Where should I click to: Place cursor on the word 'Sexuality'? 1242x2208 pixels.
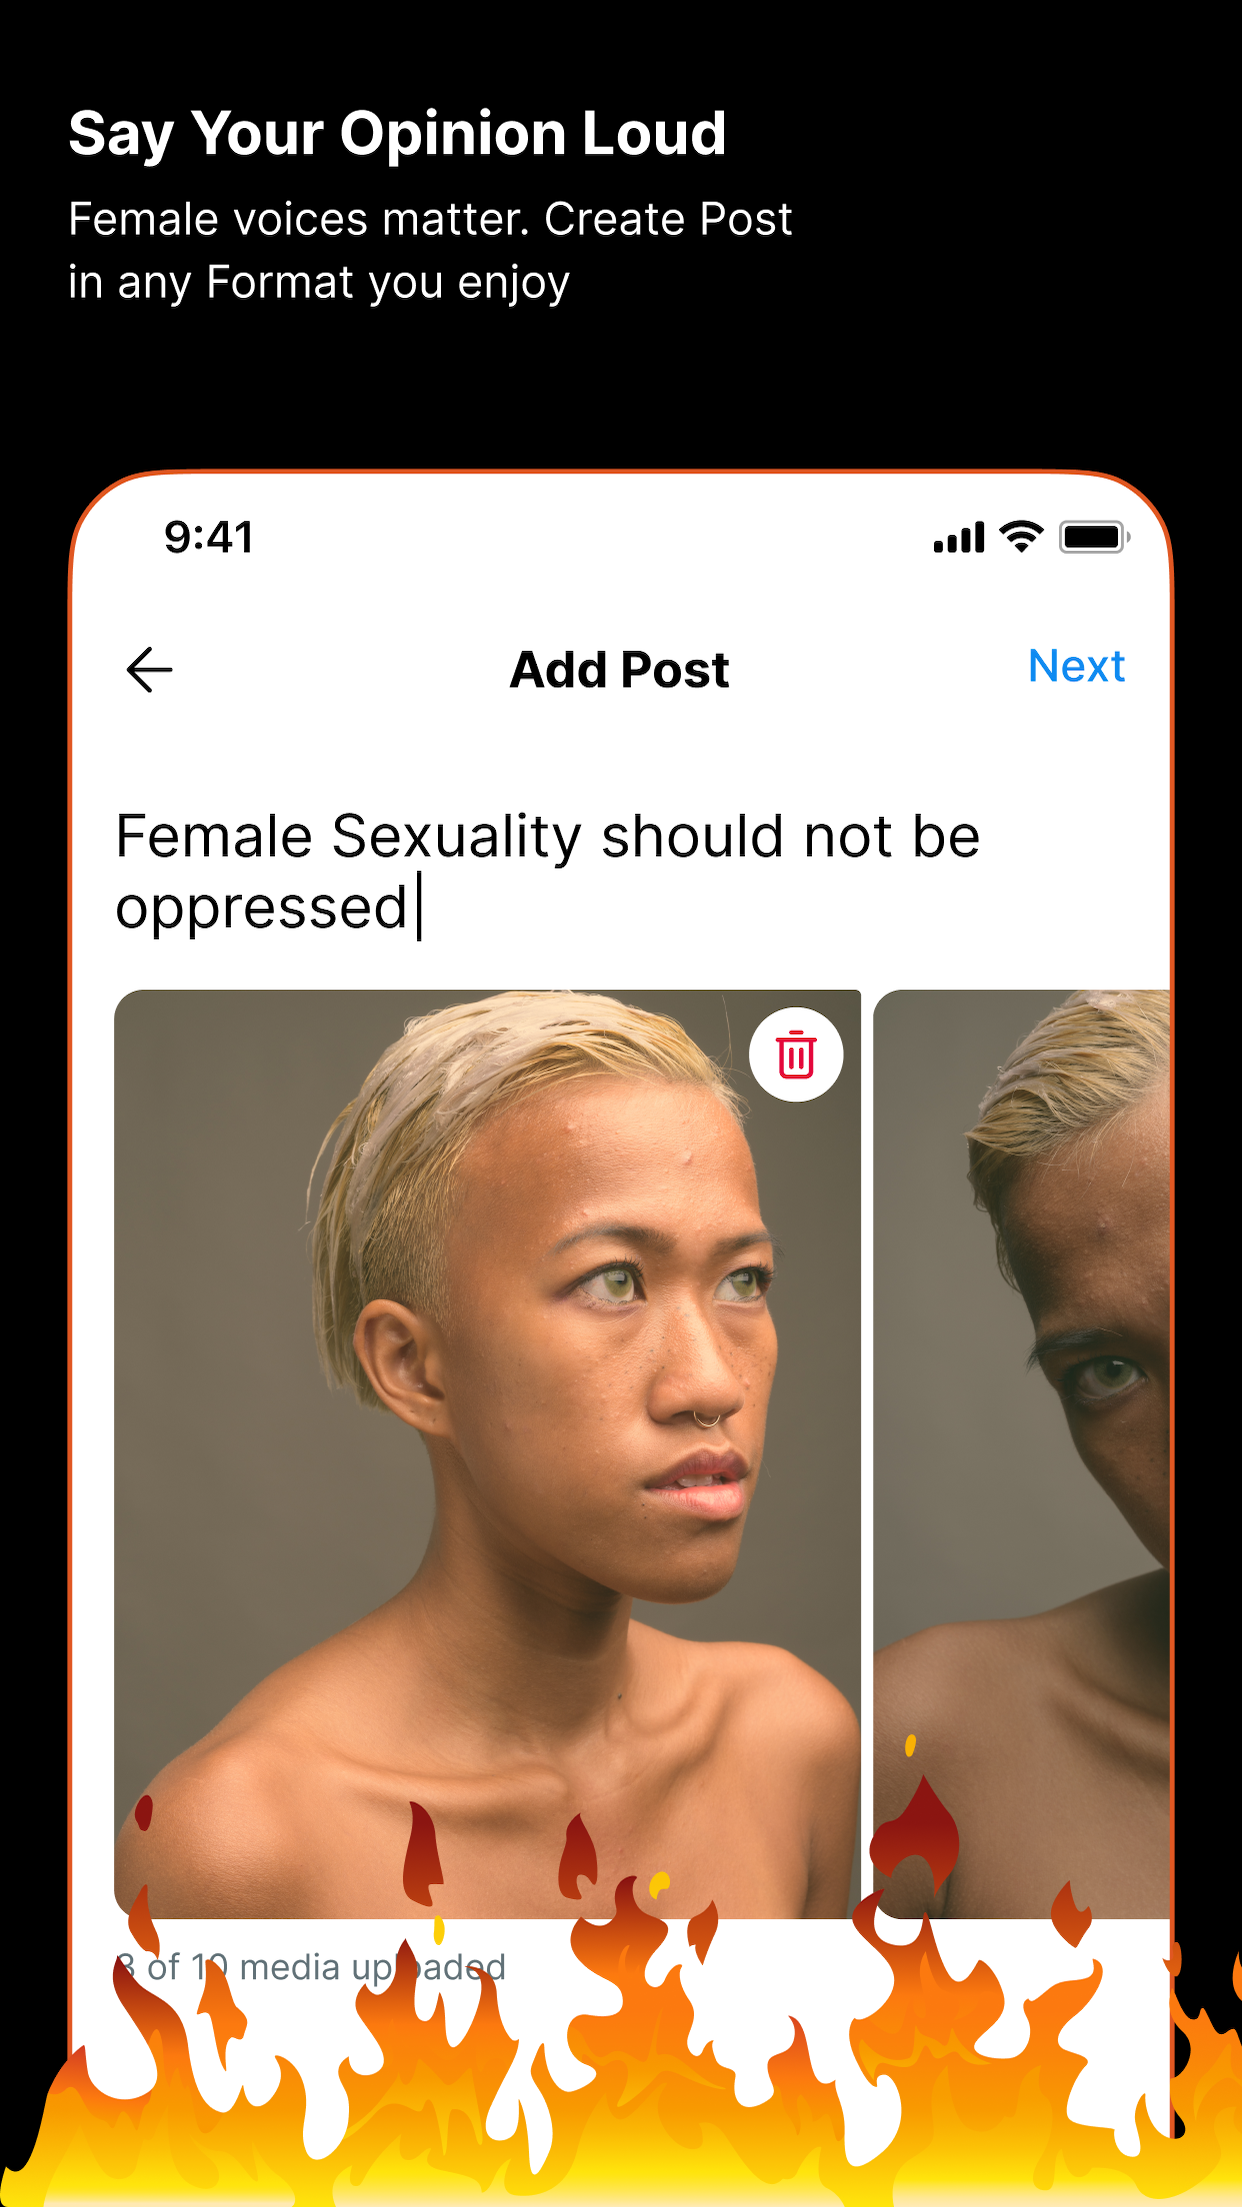click(456, 838)
